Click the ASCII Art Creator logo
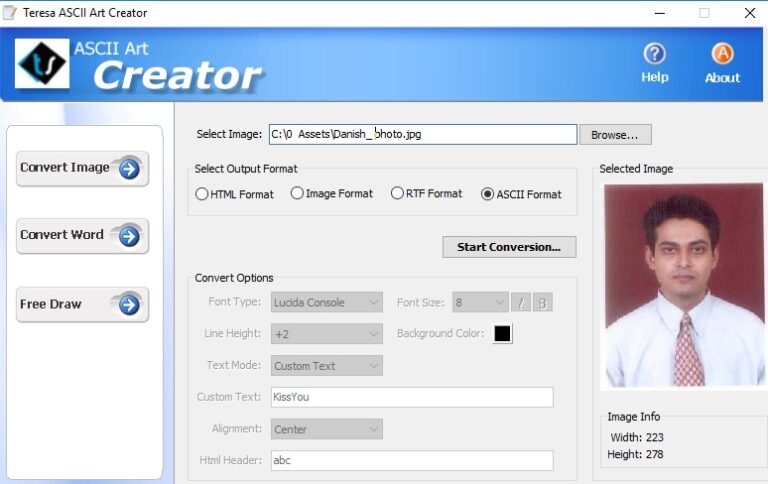This screenshot has width=768, height=484. click(42, 64)
